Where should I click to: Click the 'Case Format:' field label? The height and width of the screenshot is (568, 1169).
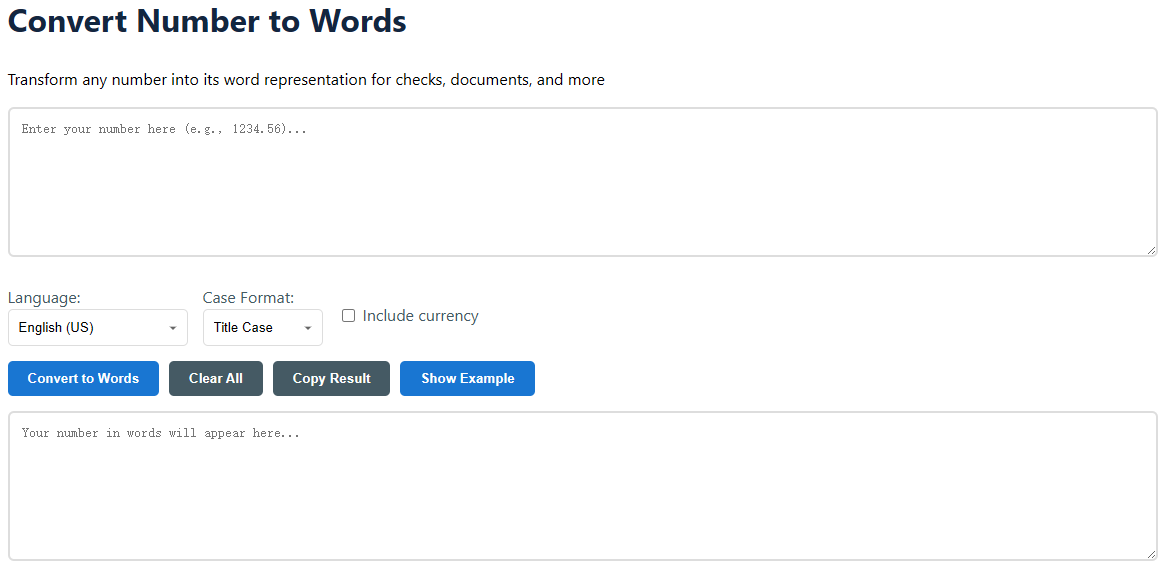(248, 298)
